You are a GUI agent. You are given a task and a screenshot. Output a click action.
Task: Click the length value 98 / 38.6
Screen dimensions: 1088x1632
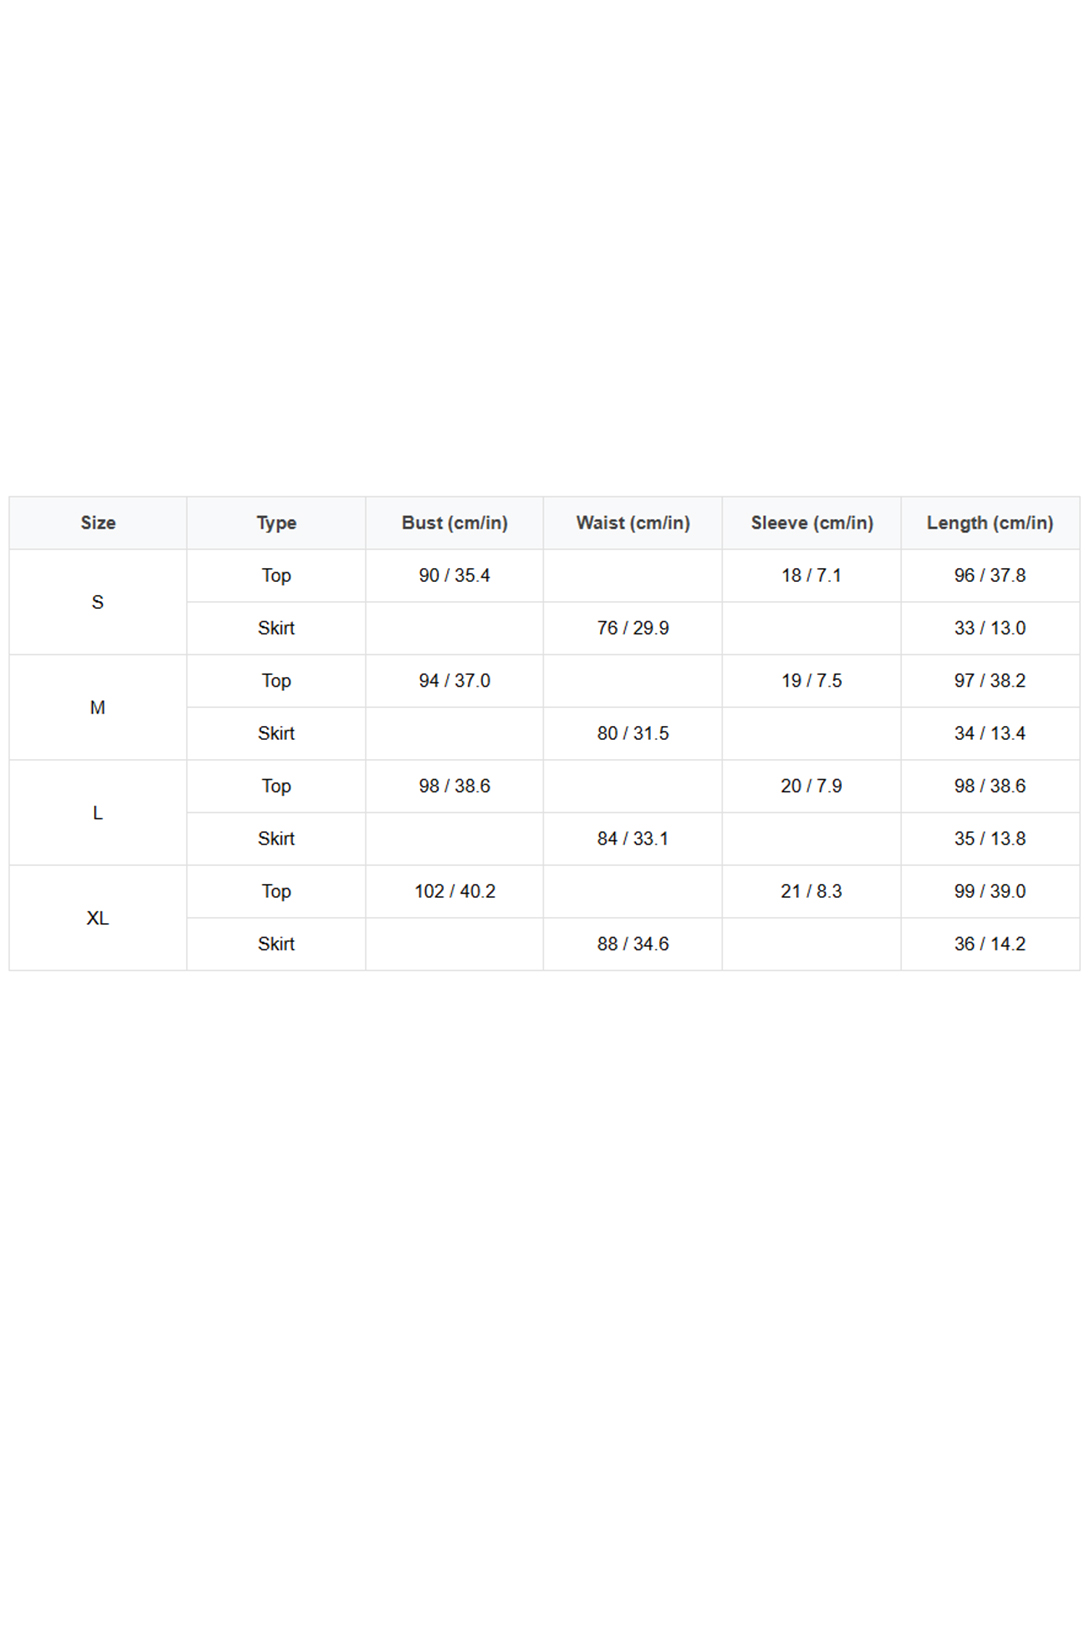tap(990, 786)
